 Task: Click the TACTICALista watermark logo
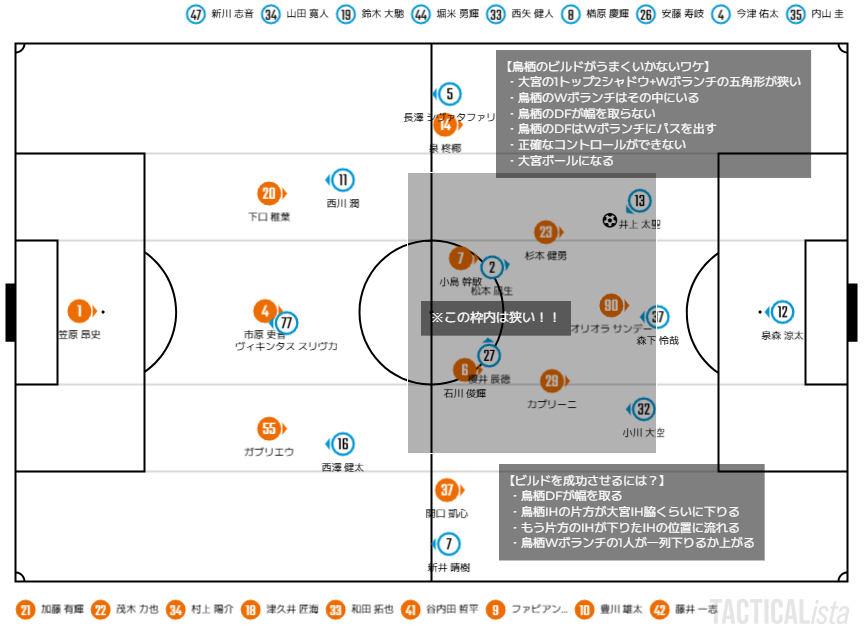click(x=779, y=612)
